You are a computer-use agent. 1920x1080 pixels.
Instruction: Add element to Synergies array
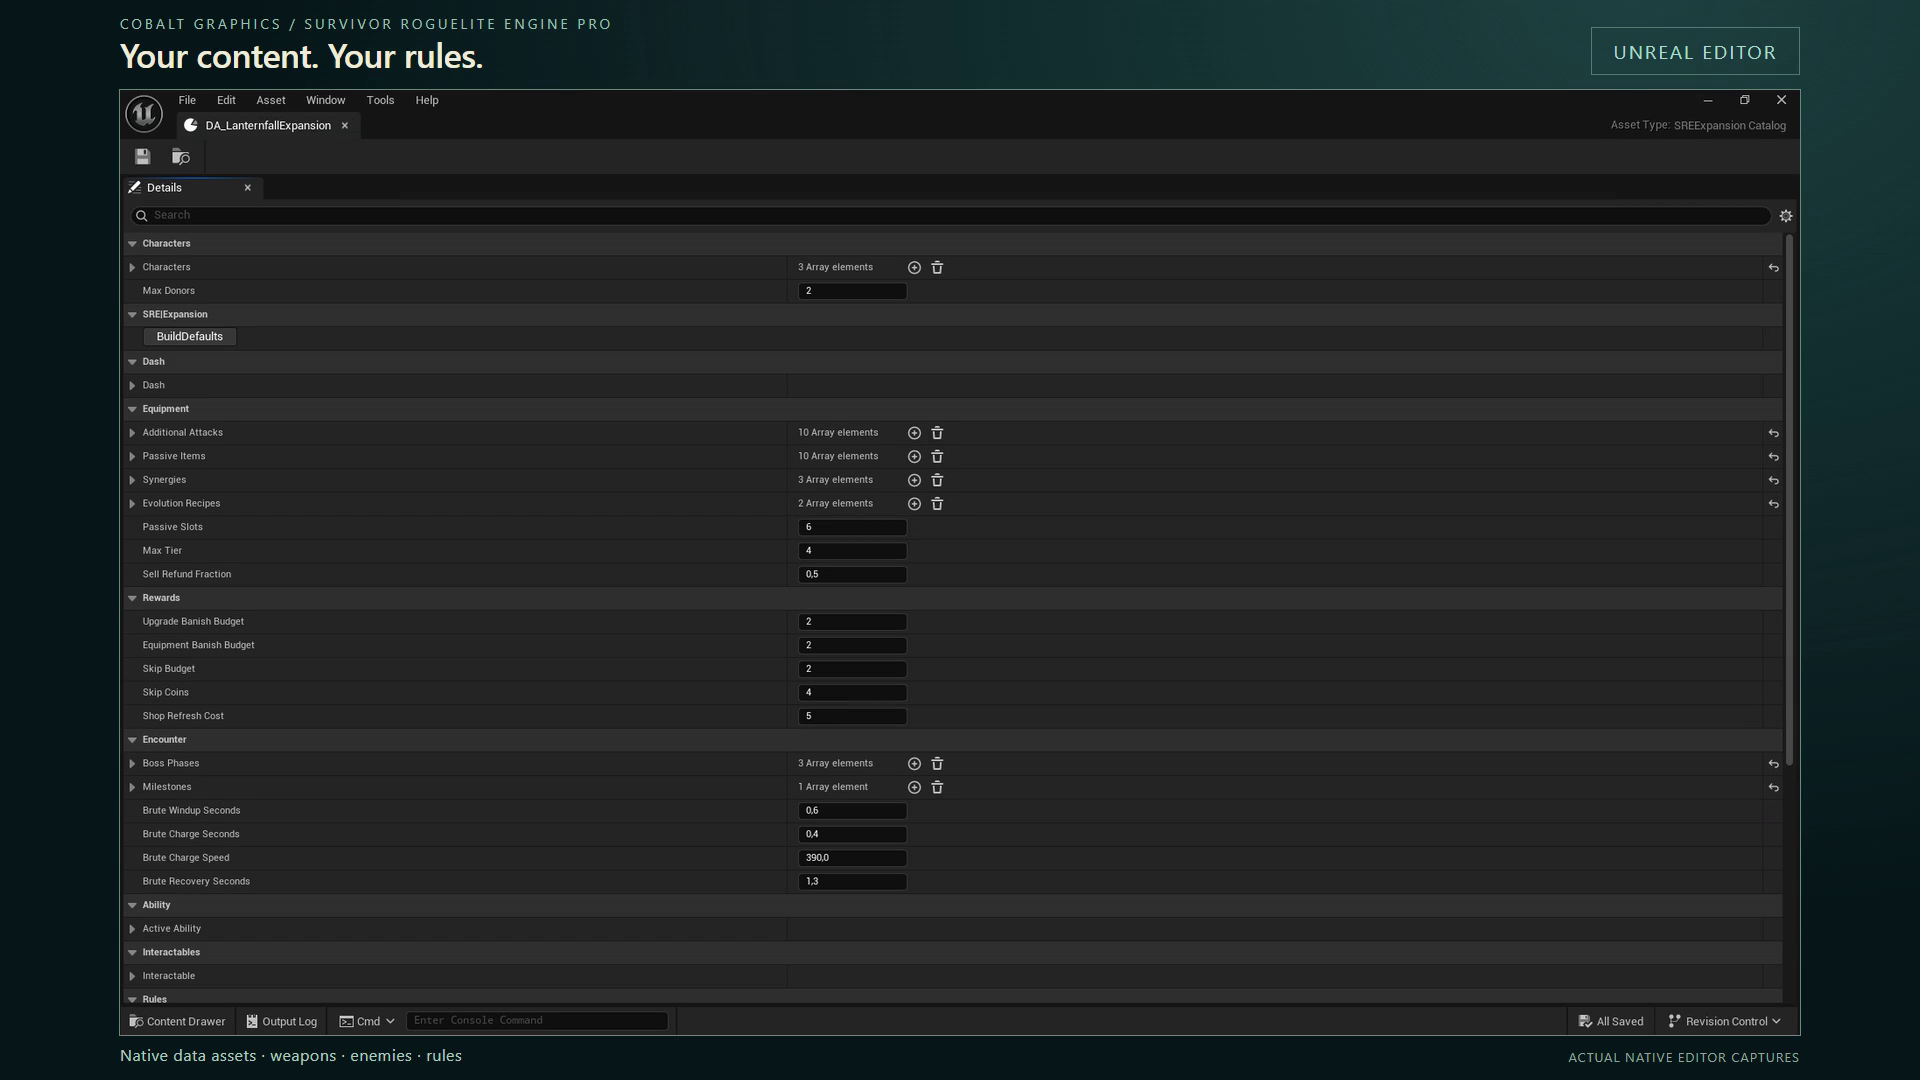[914, 480]
